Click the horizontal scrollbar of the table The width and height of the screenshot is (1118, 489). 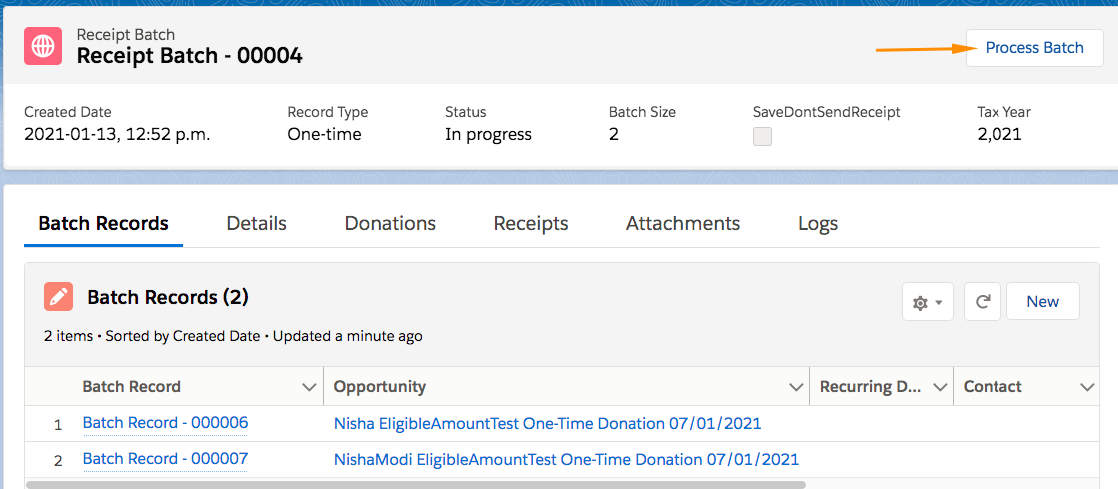pos(416,485)
